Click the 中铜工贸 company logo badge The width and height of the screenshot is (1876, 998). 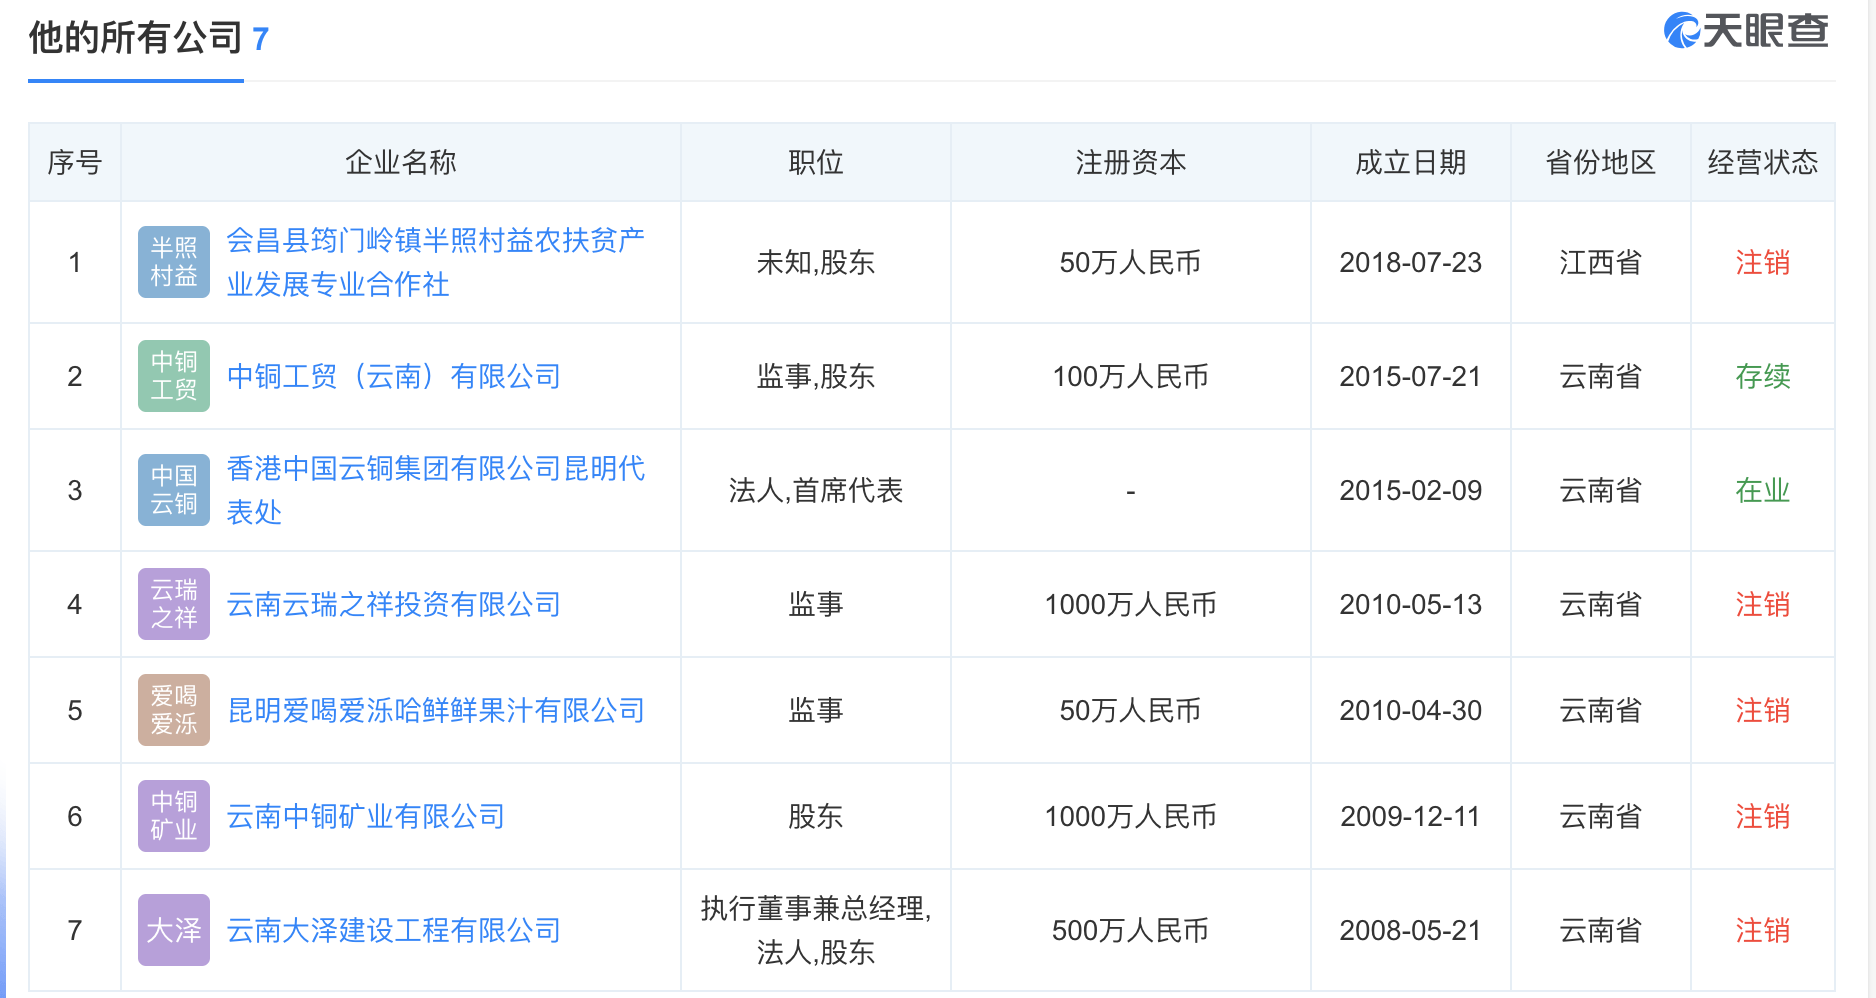174,376
